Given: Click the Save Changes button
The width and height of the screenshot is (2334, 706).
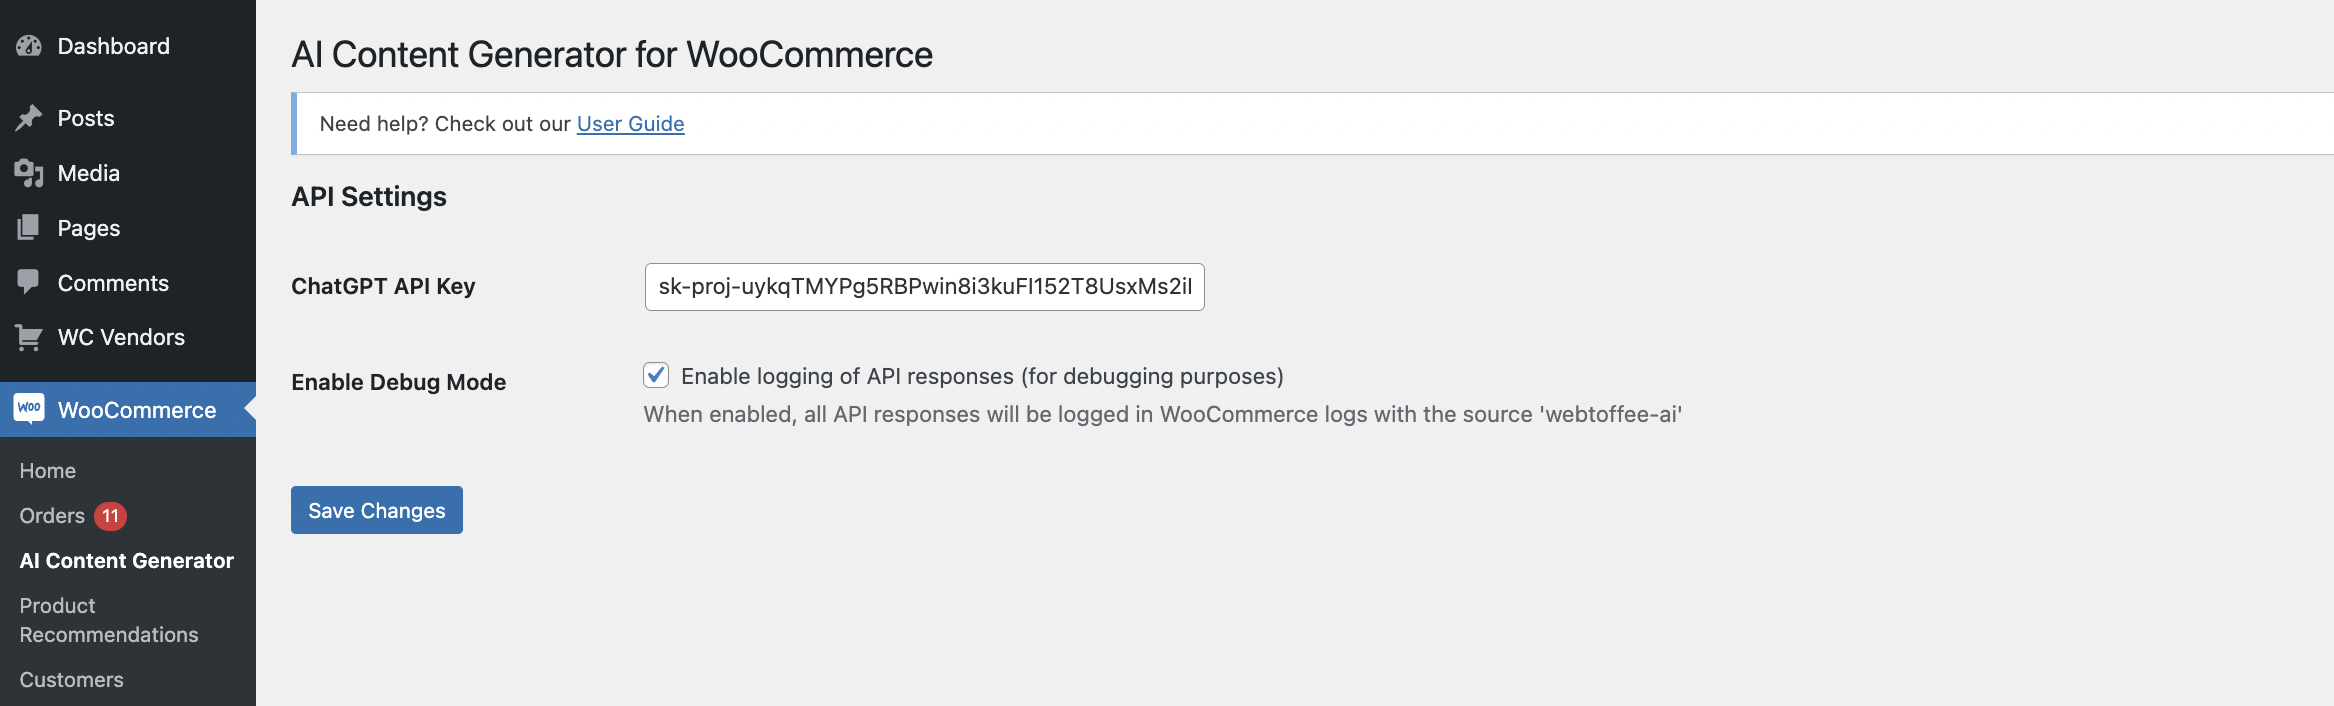Looking at the screenshot, I should pos(377,510).
